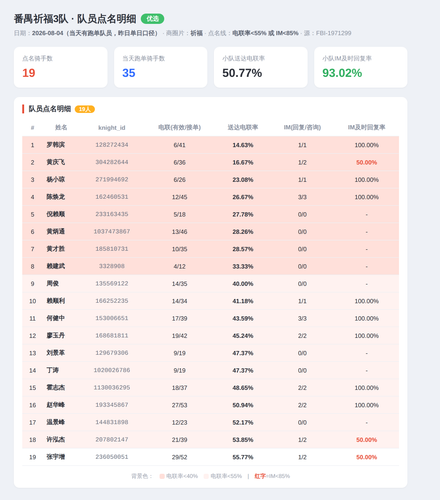The width and height of the screenshot is (440, 500).
Task: Click the IM及时回复率 column header
Action: 366,127
